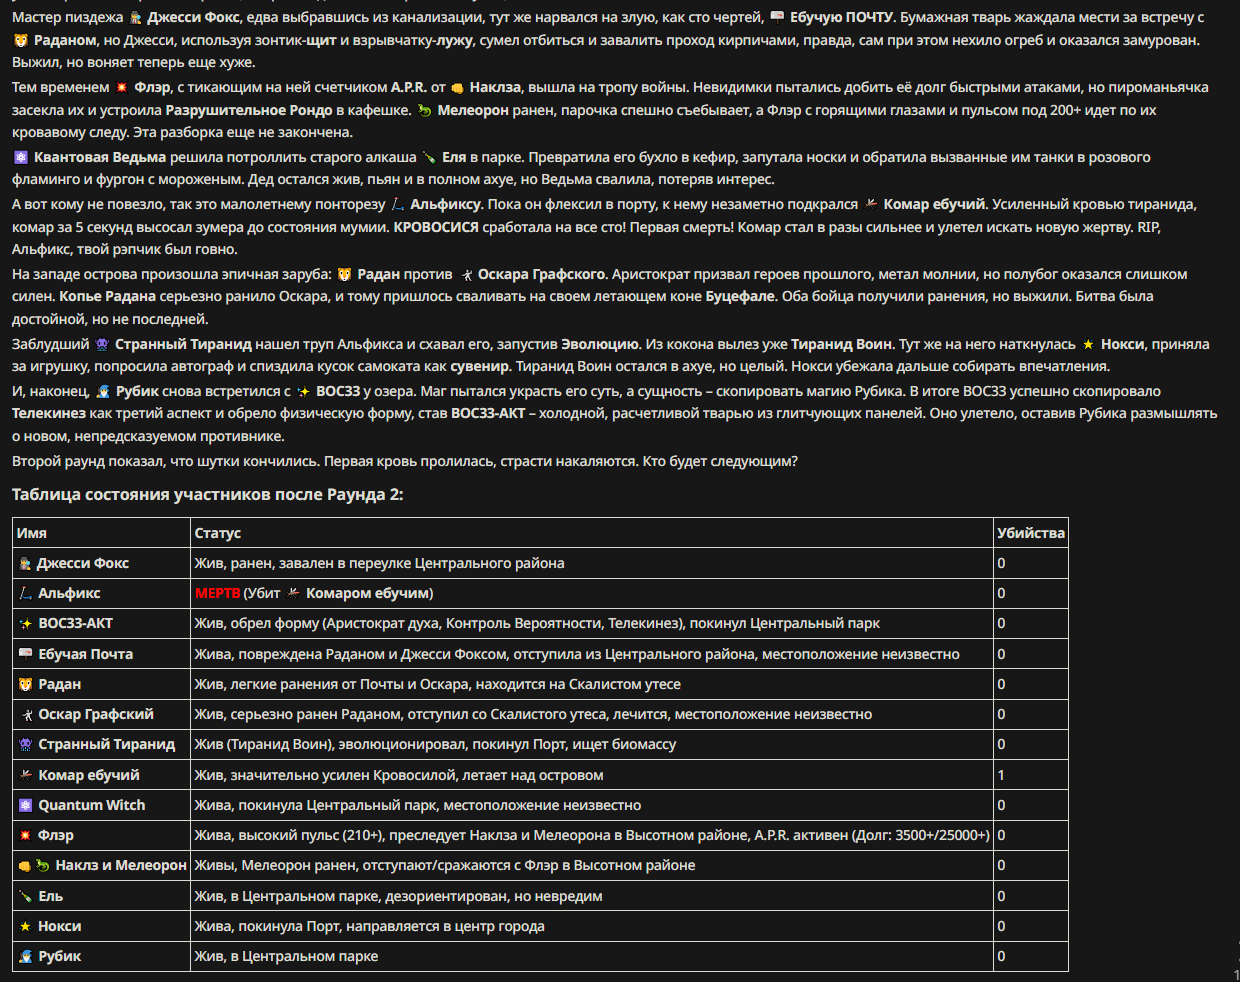Click the mage emoji before Рубик in paragraph
This screenshot has height=982, width=1240.
click(103, 392)
